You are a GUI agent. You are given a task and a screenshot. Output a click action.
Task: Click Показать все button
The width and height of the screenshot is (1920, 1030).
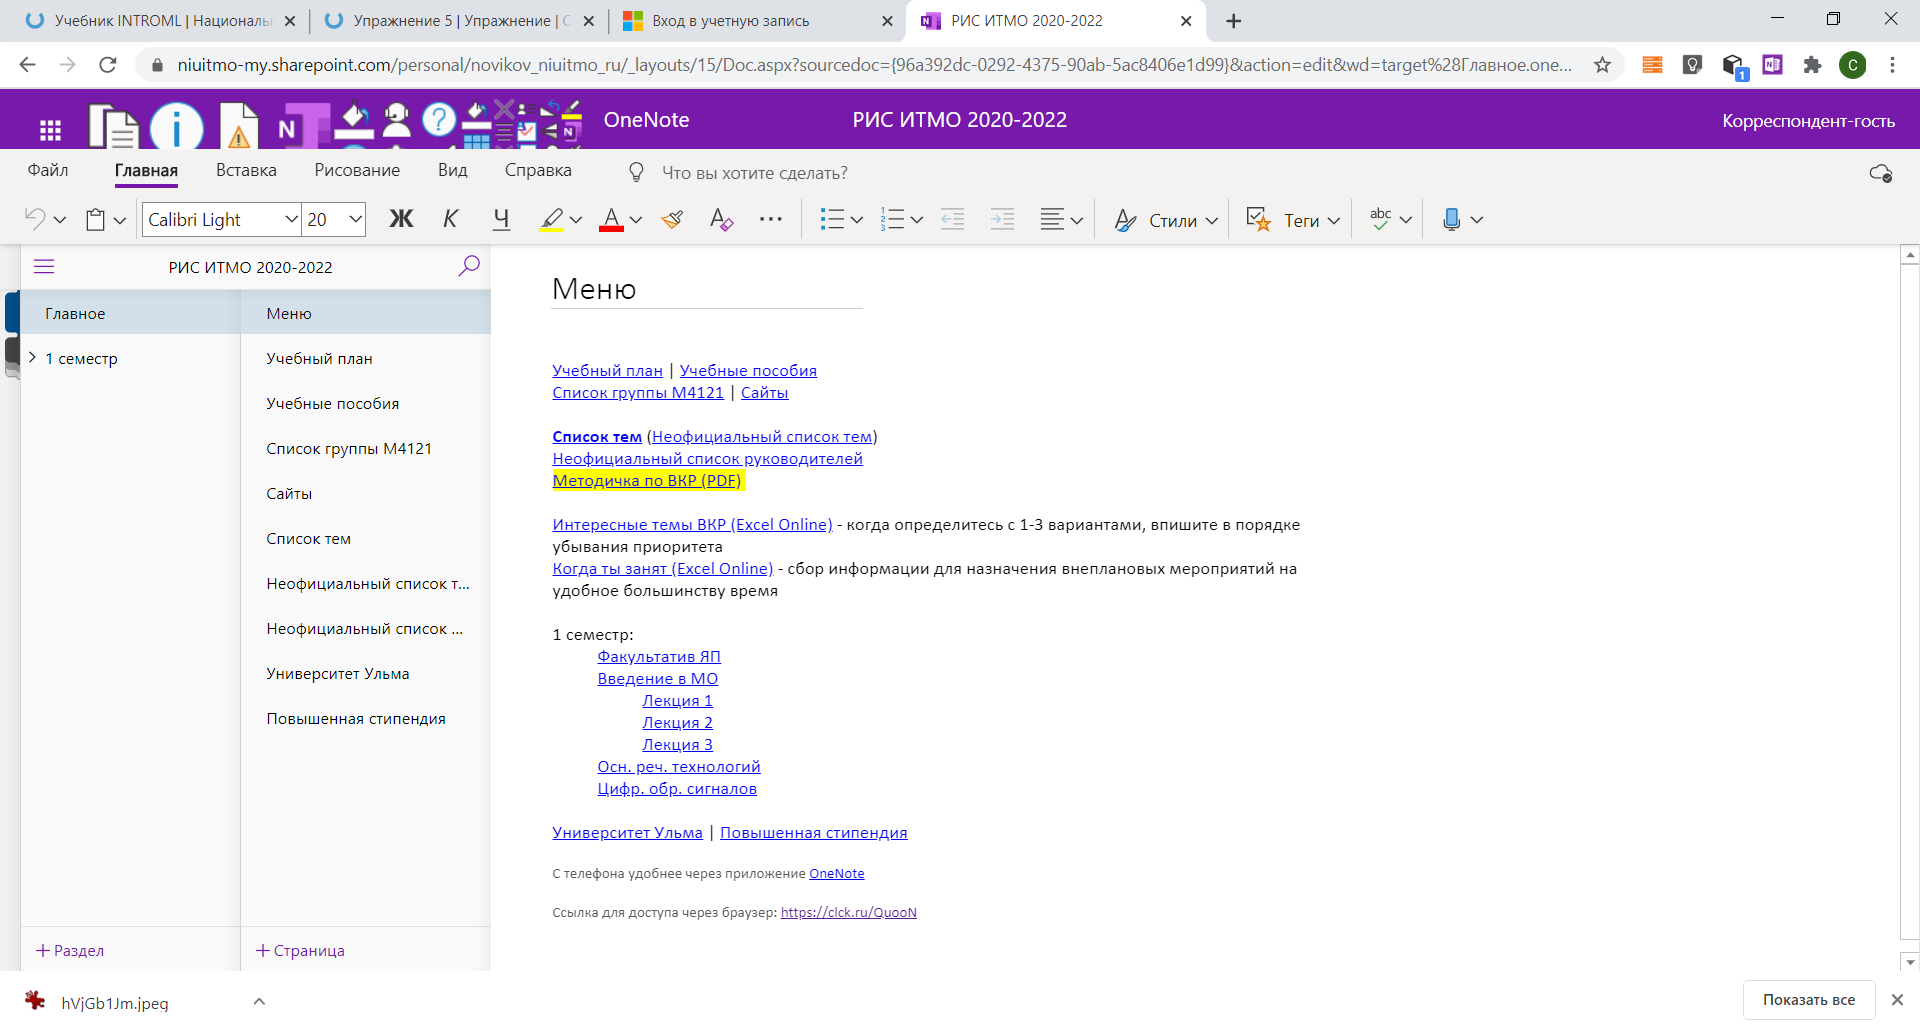pos(1808,999)
